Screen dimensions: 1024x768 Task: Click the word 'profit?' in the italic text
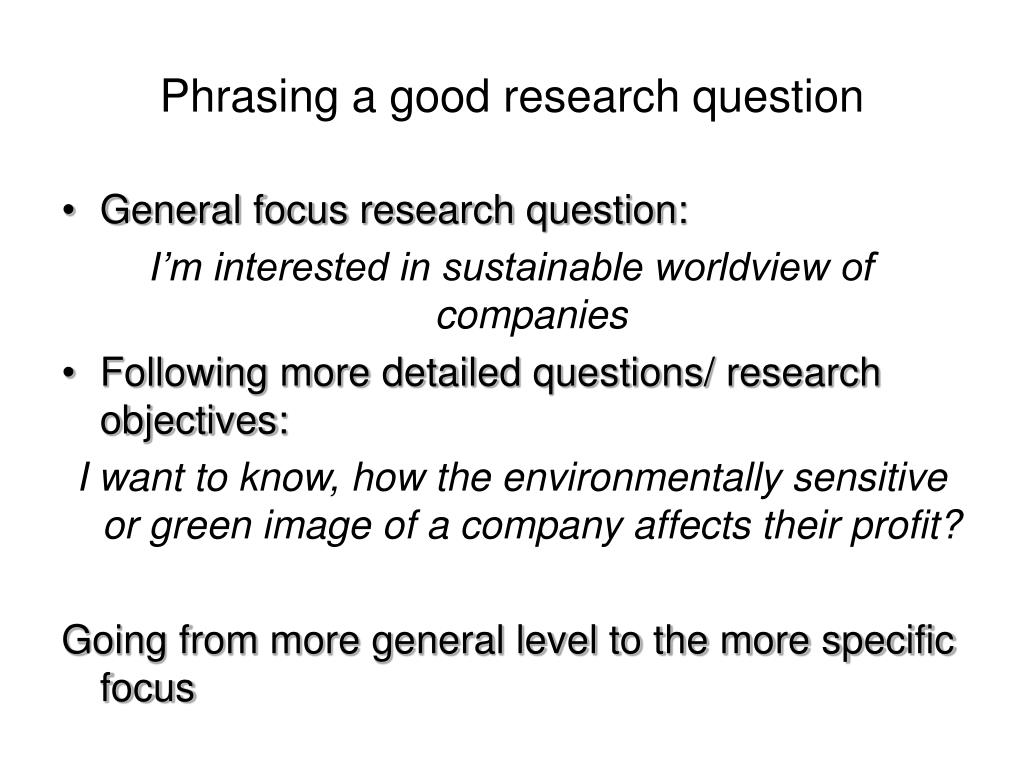(907, 526)
